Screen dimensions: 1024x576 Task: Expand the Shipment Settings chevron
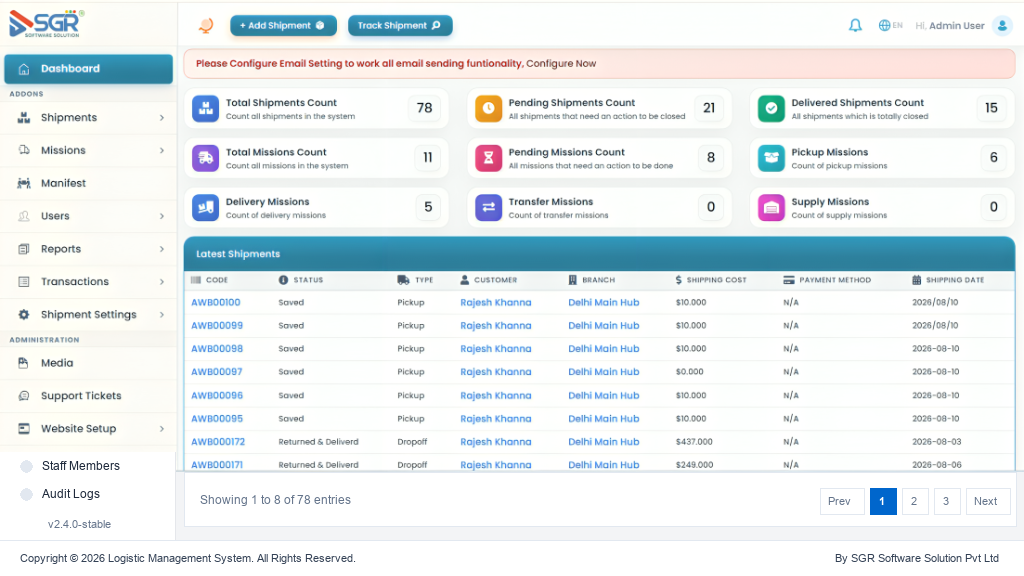coord(161,315)
